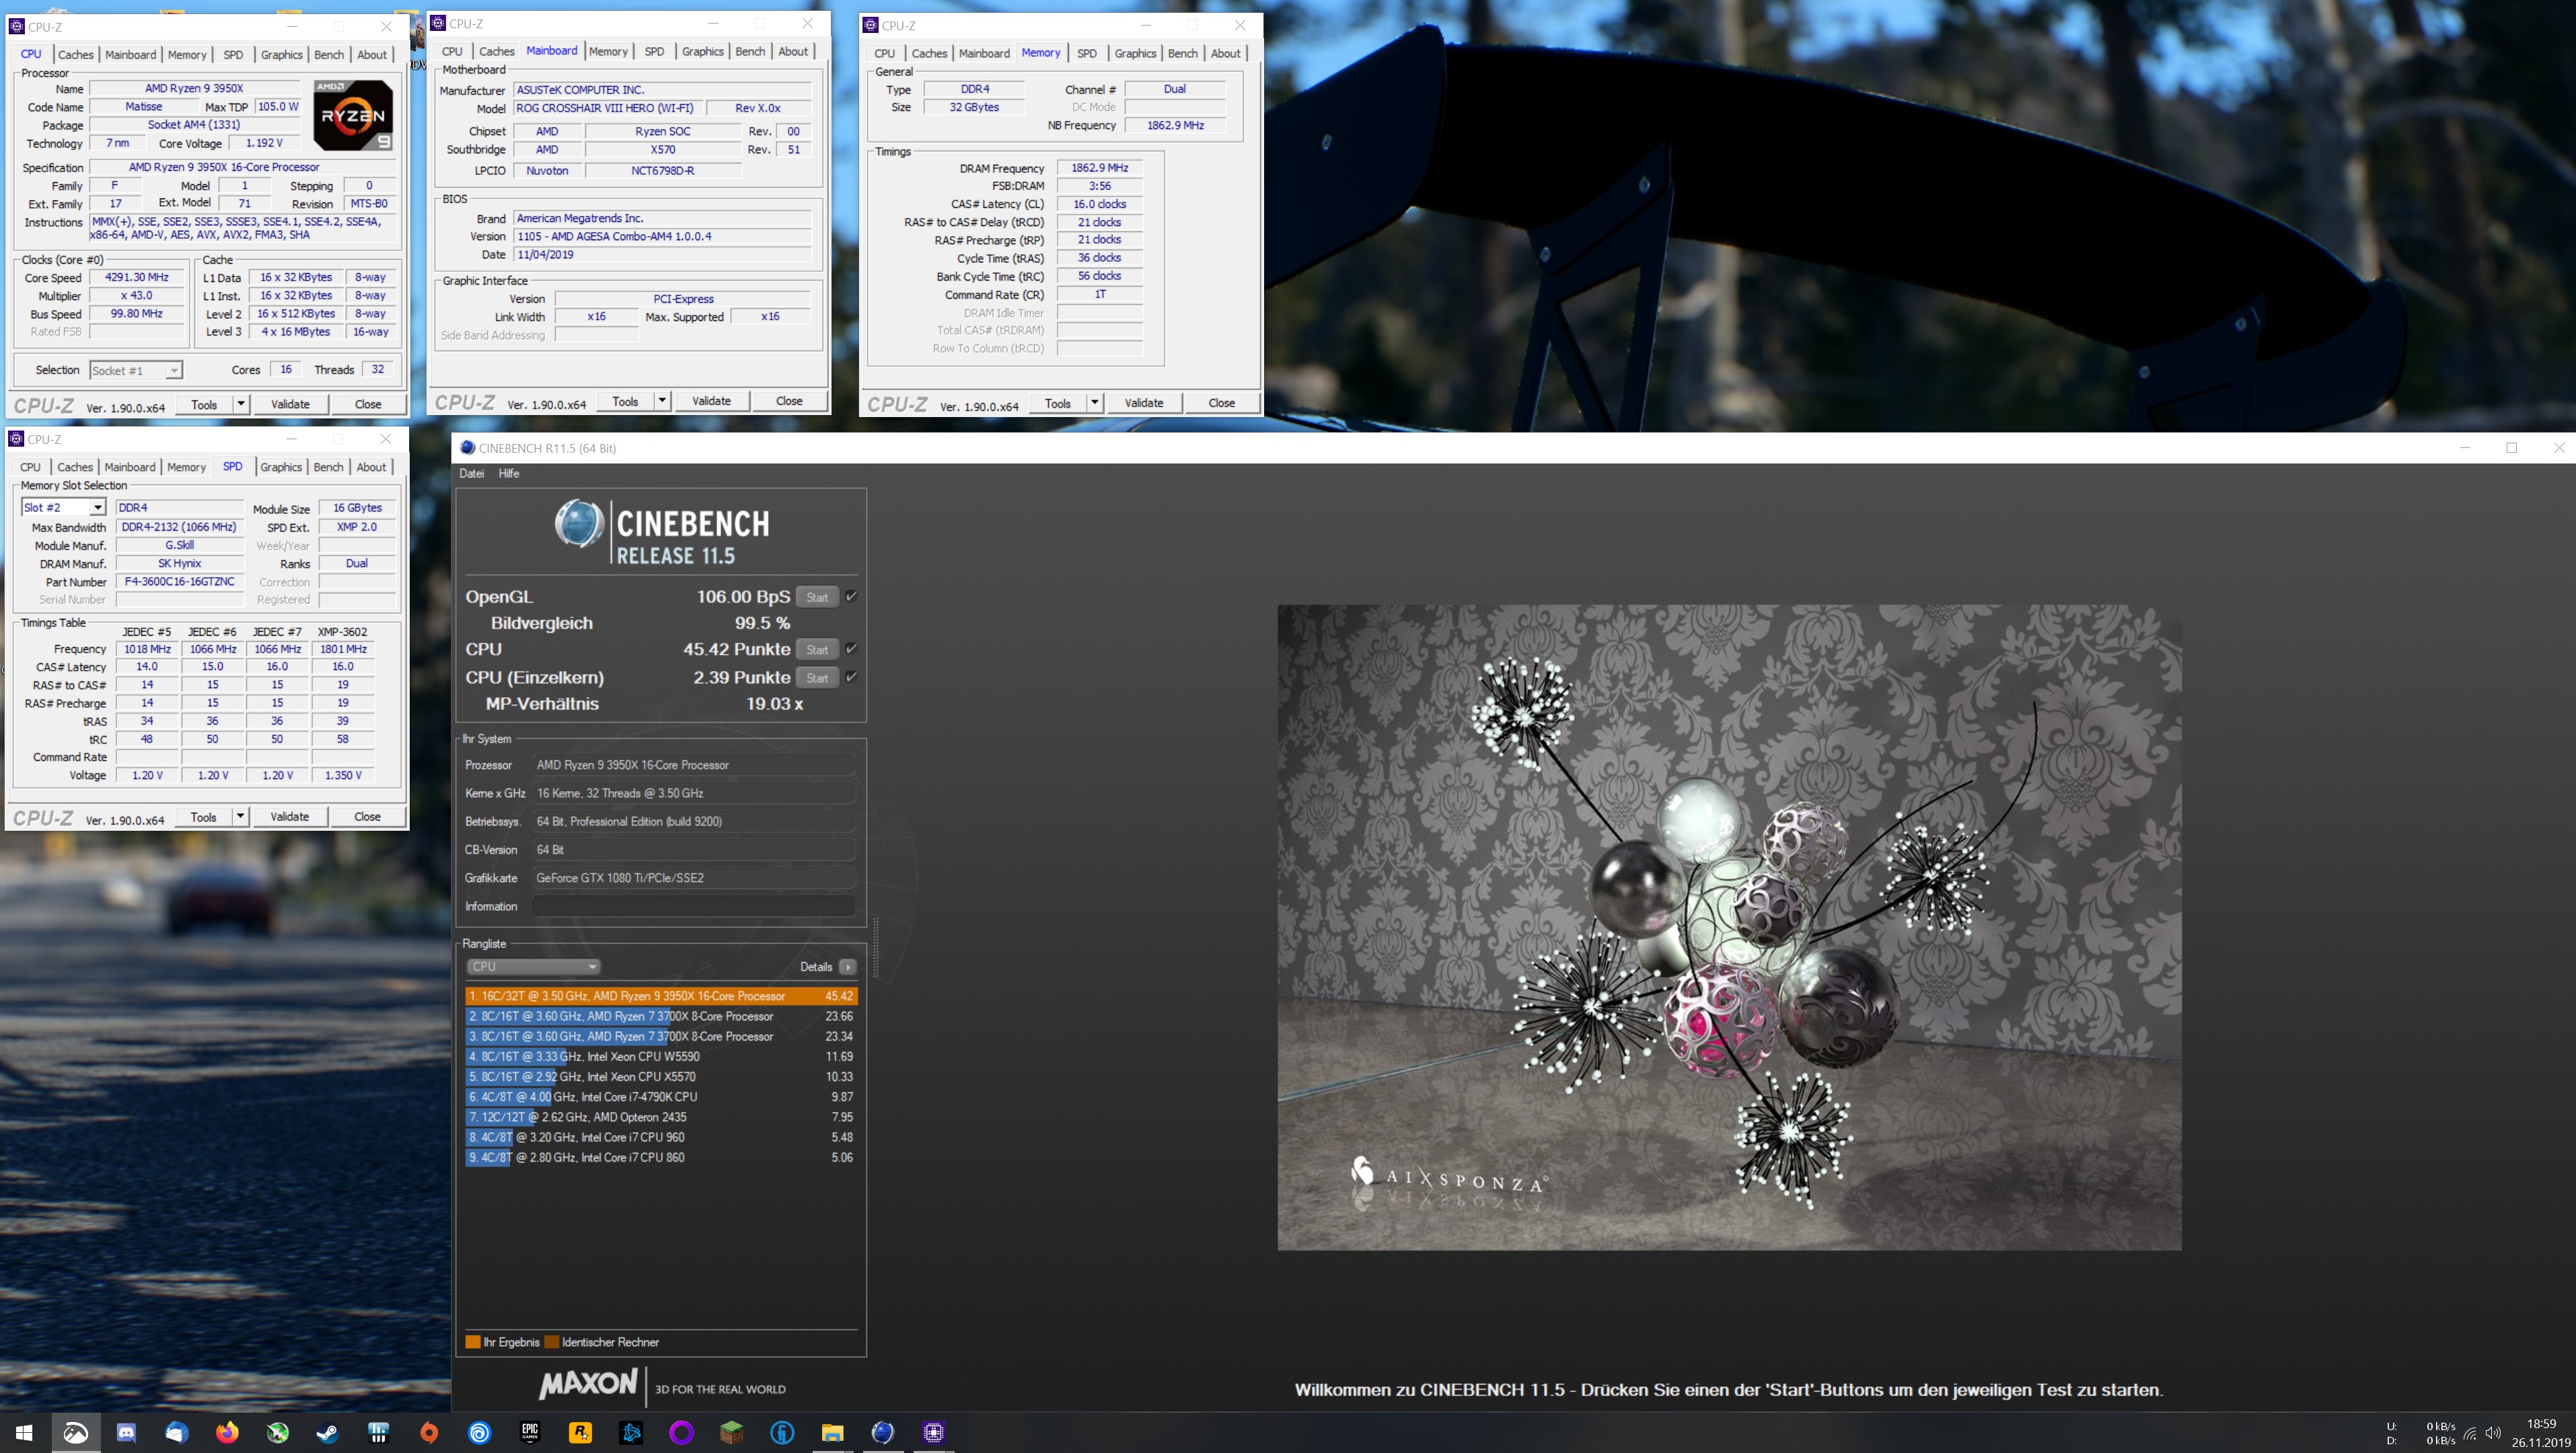Open Uplay swirl icon in taskbar
This screenshot has height=1453, width=2576.
[480, 1432]
